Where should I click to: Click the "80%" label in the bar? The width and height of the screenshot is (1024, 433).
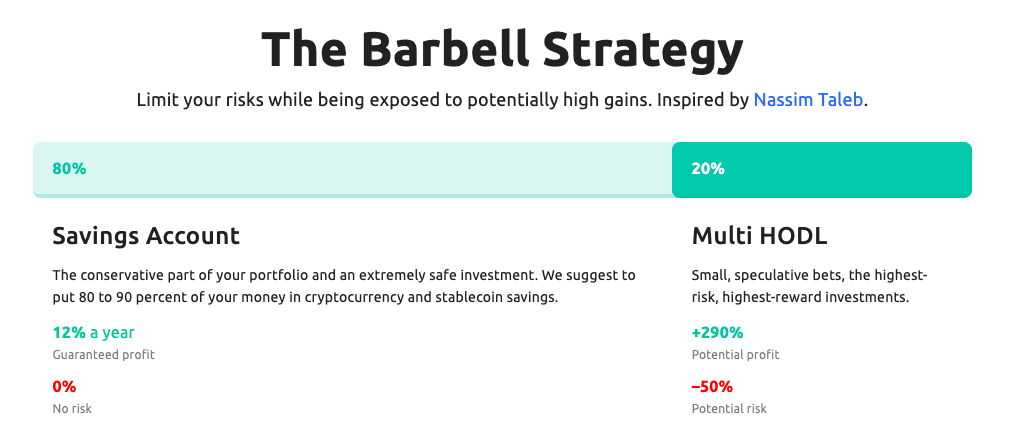[x=69, y=168]
